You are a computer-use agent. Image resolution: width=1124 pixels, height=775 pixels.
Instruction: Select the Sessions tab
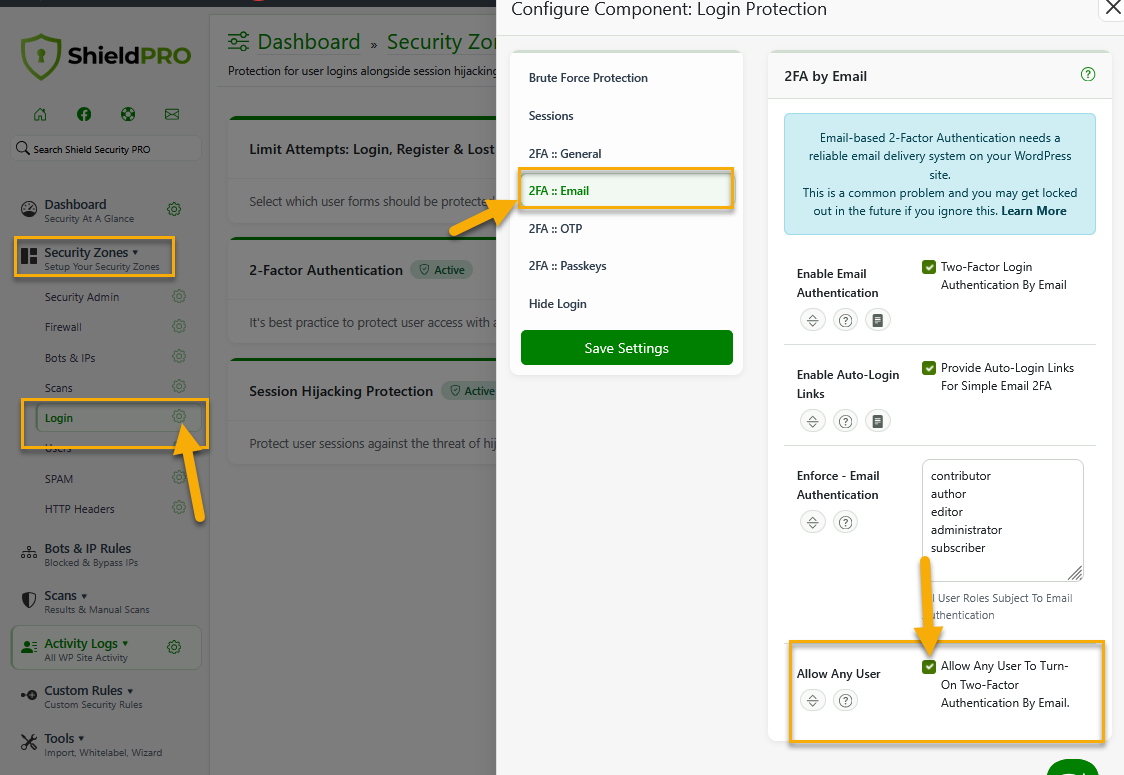pos(551,116)
